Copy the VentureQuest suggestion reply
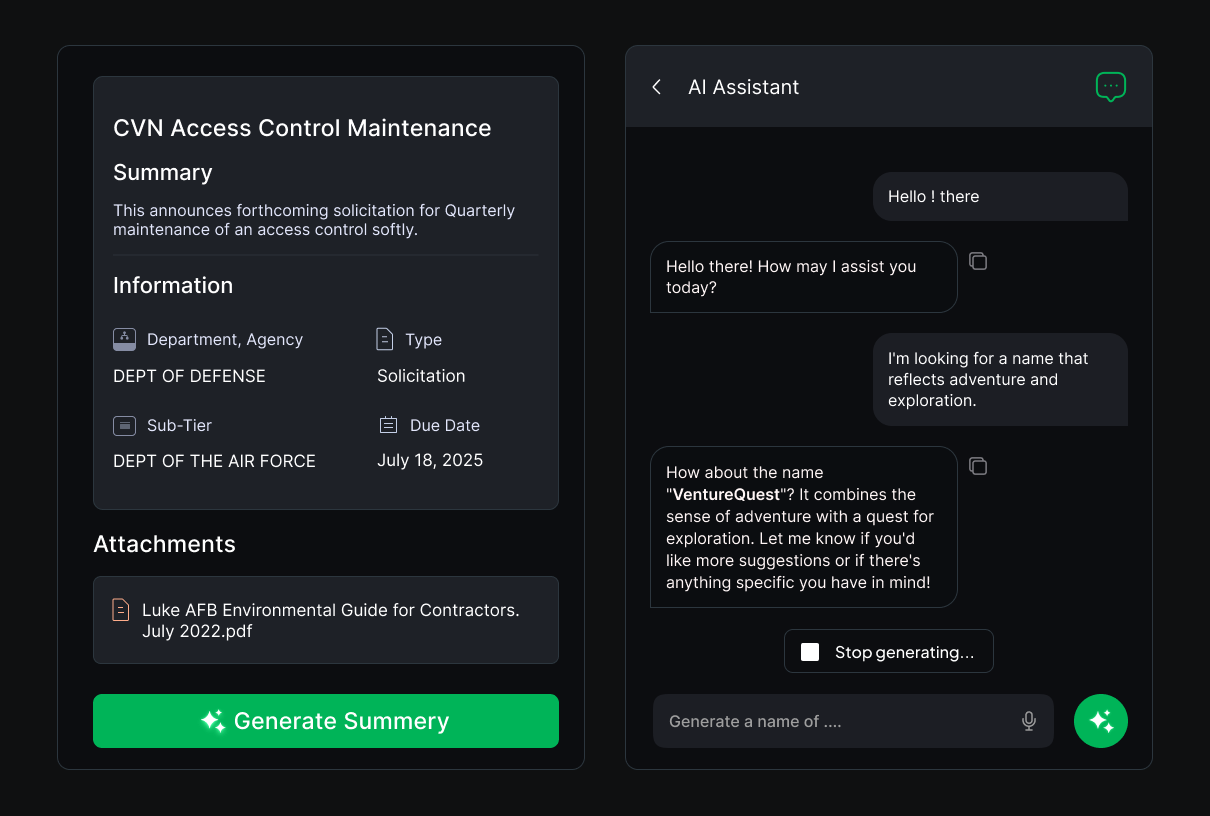This screenshot has width=1210, height=816. pyautogui.click(x=978, y=466)
